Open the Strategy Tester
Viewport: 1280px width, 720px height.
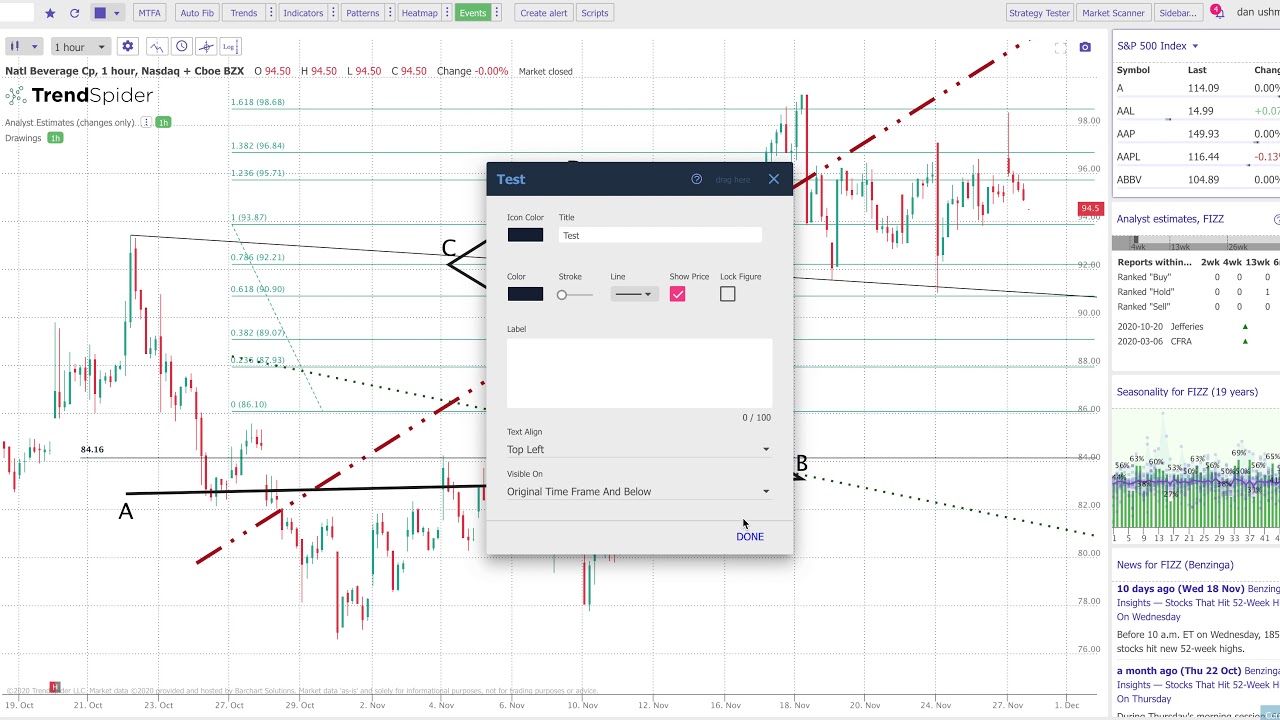tap(1039, 13)
